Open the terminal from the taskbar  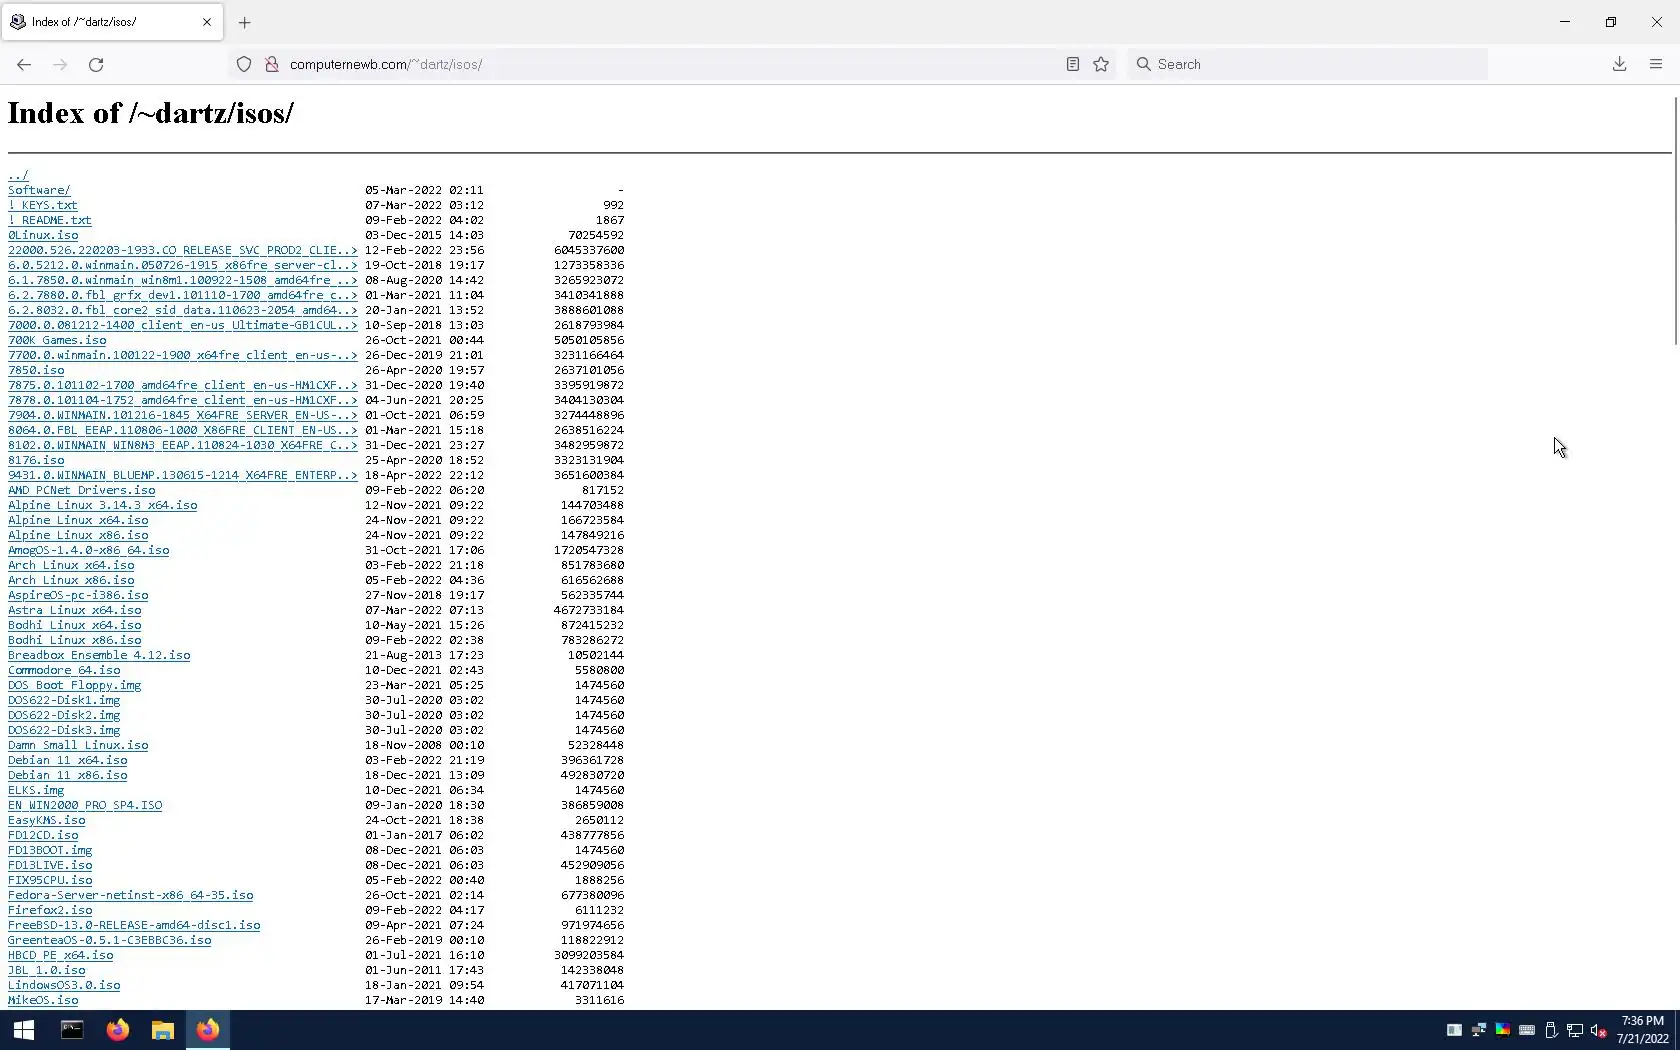pos(72,1030)
